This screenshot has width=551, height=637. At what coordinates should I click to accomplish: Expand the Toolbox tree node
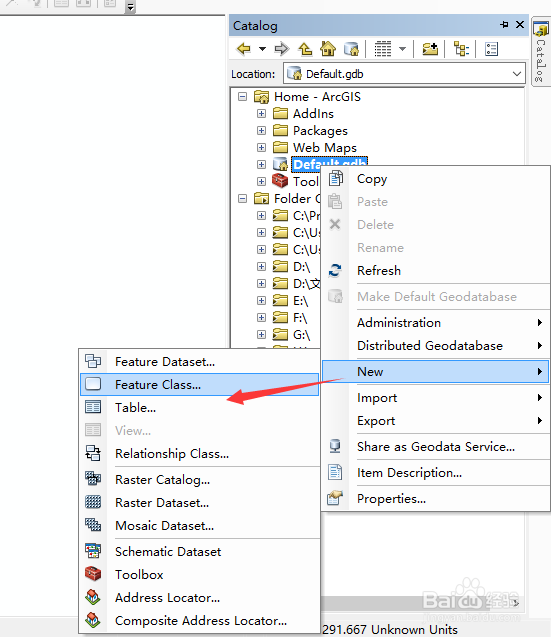click(261, 182)
